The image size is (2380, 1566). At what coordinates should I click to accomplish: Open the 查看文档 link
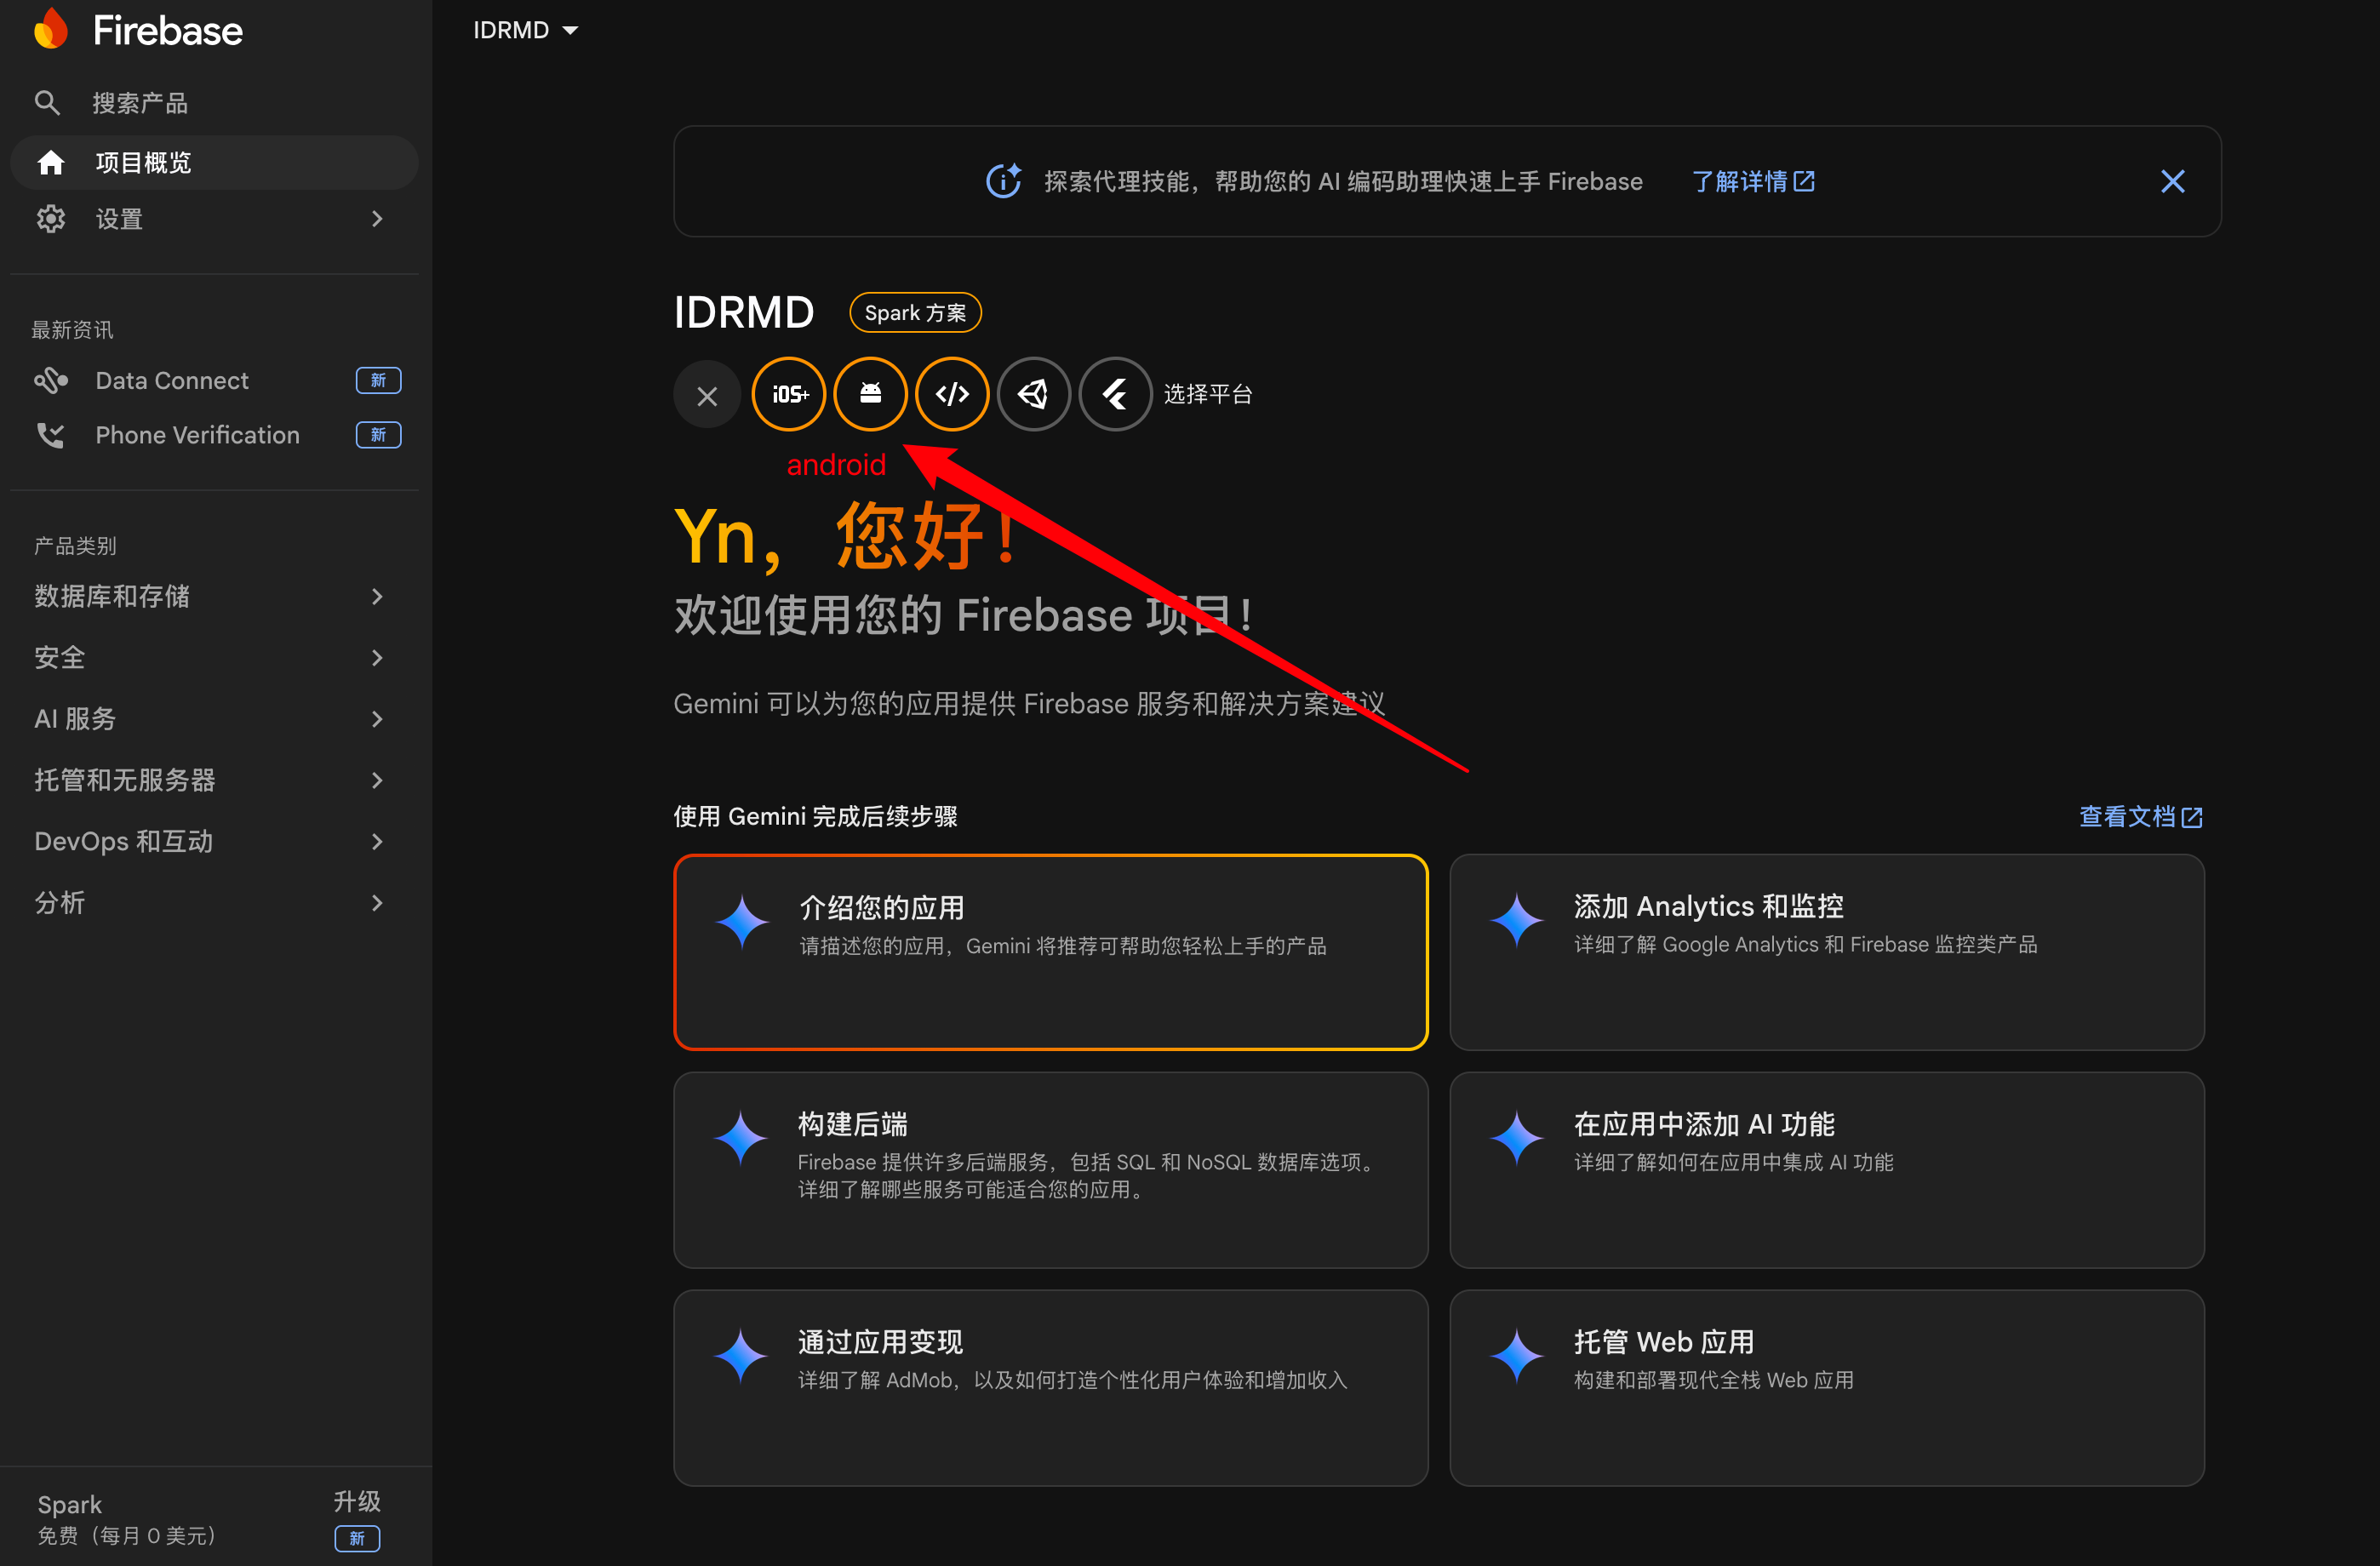pos(2141,816)
